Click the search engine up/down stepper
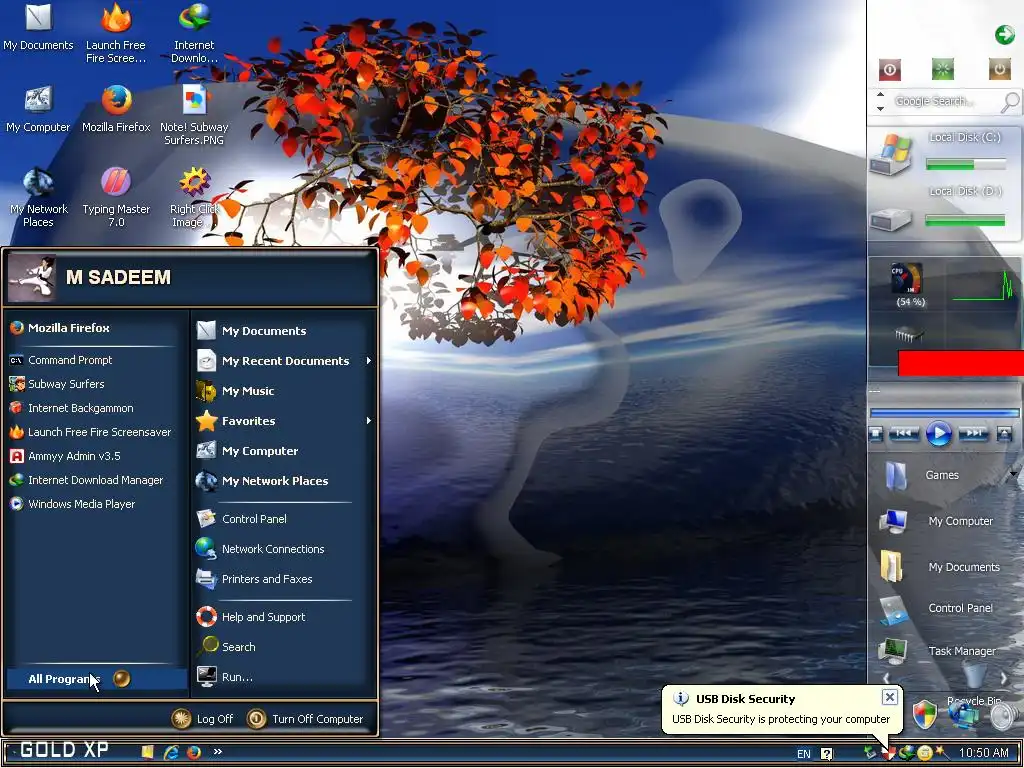 point(880,101)
